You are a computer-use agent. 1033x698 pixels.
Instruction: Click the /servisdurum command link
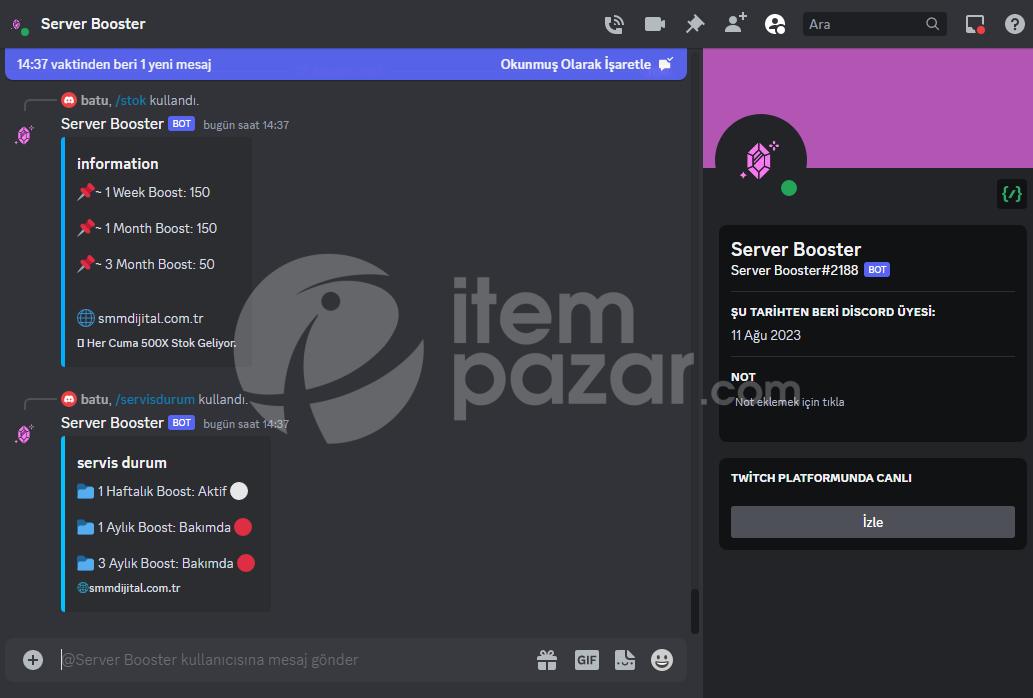click(155, 400)
